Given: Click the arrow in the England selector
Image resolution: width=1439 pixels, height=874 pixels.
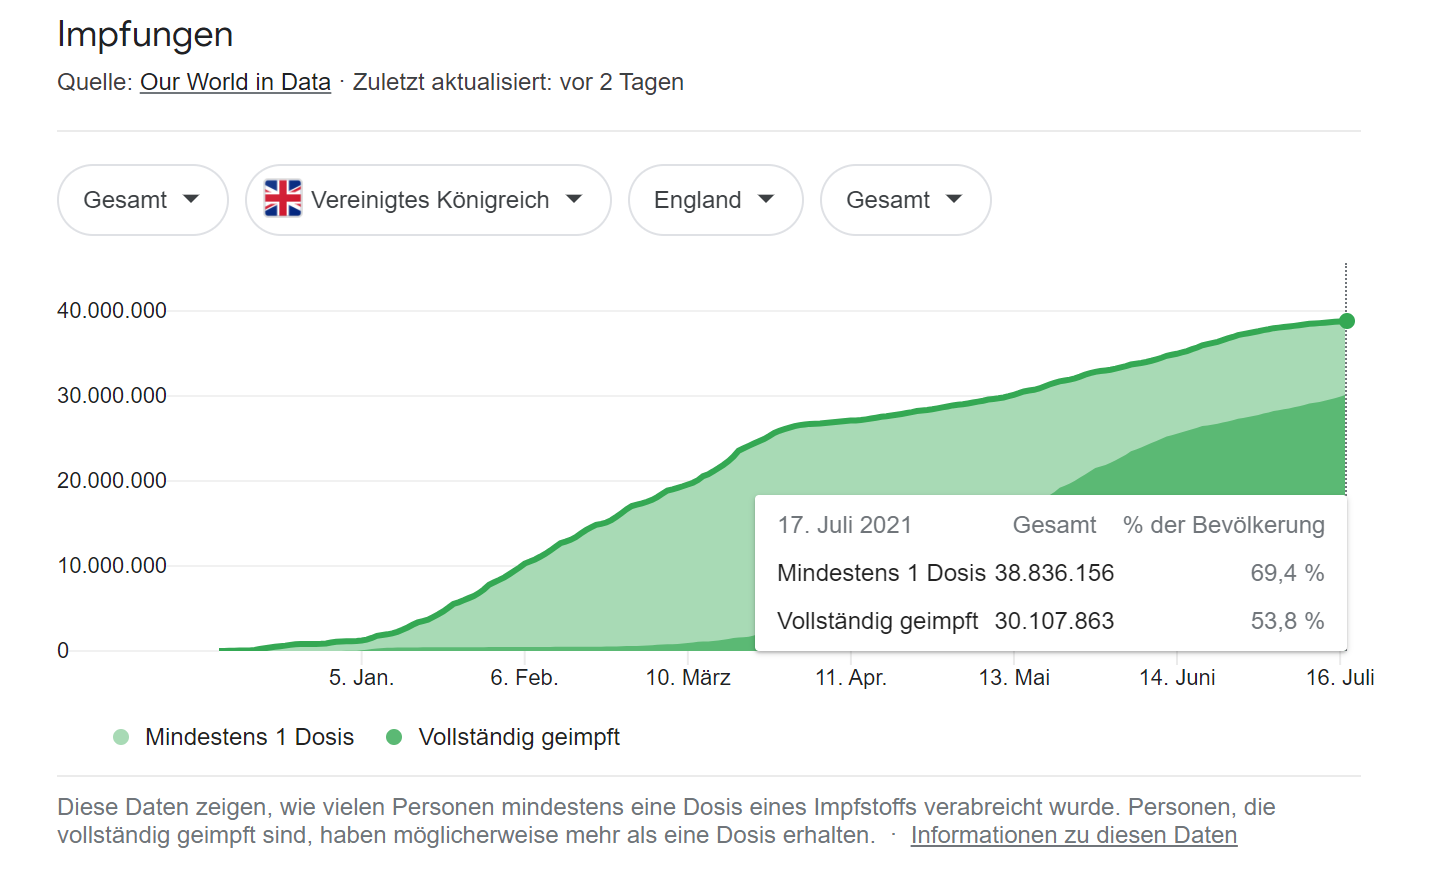Looking at the screenshot, I should 766,199.
